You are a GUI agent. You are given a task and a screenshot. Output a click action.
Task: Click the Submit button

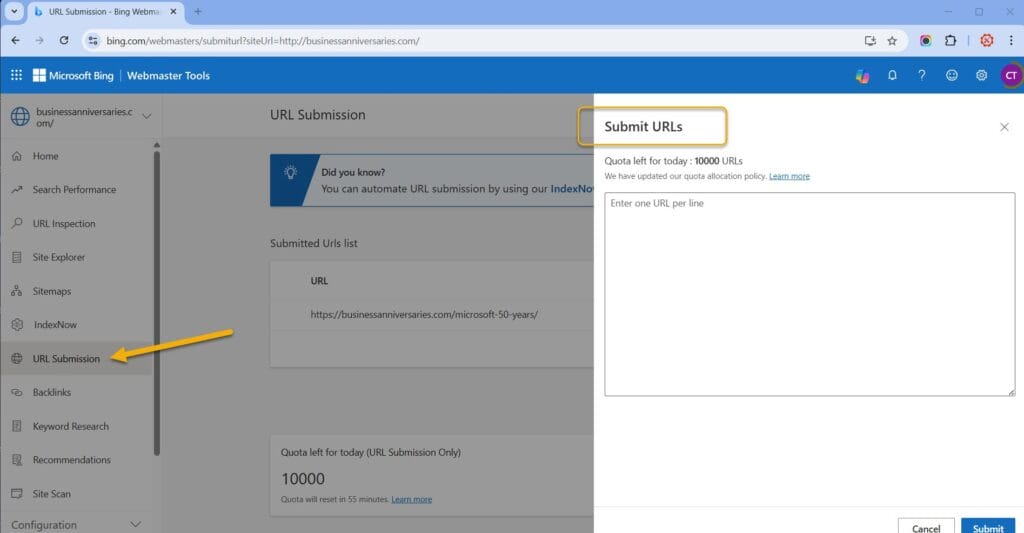point(987,526)
